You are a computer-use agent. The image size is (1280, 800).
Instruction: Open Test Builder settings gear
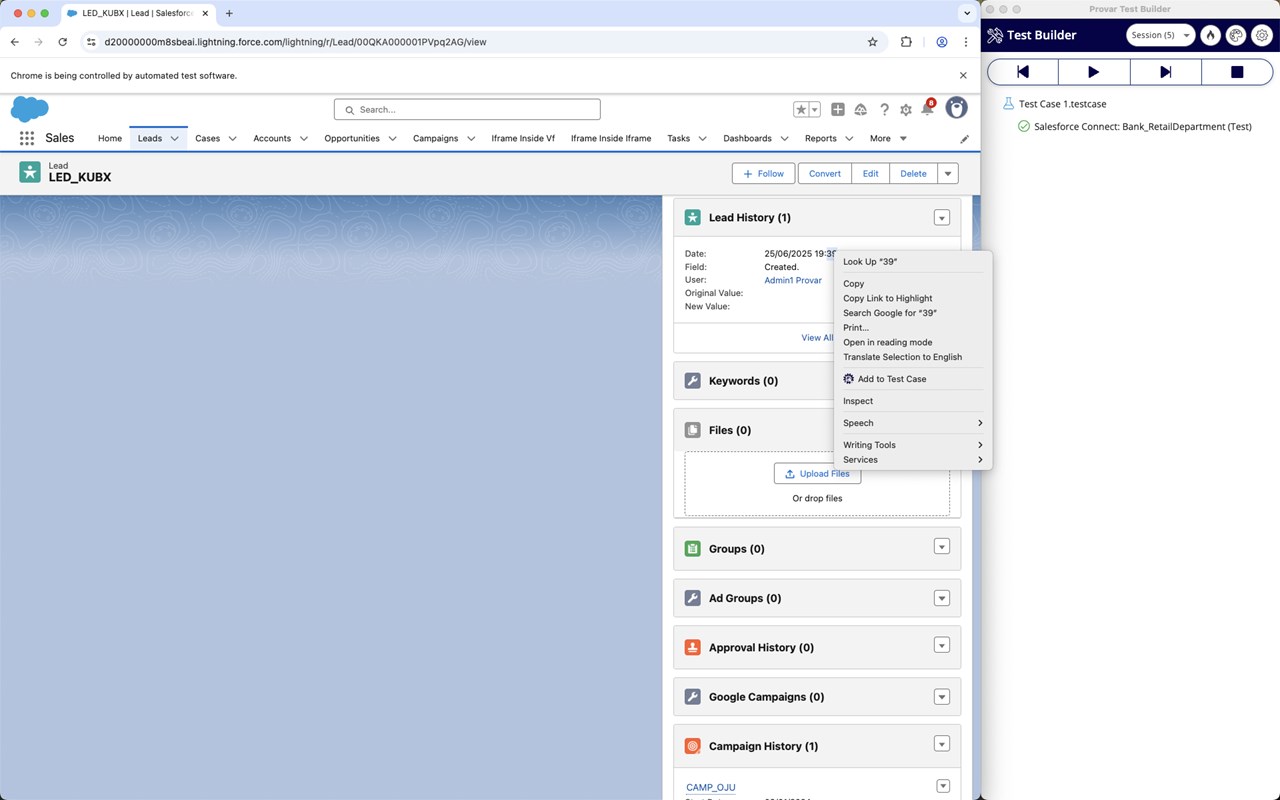click(x=1262, y=35)
